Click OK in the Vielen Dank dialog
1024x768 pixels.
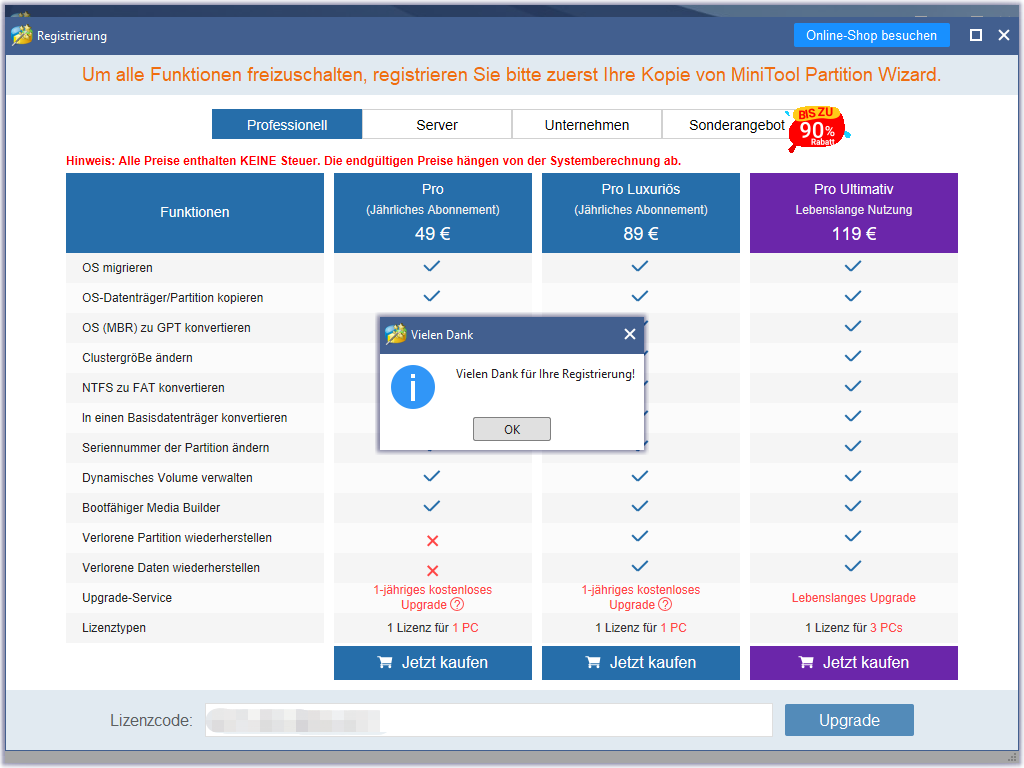[511, 429]
